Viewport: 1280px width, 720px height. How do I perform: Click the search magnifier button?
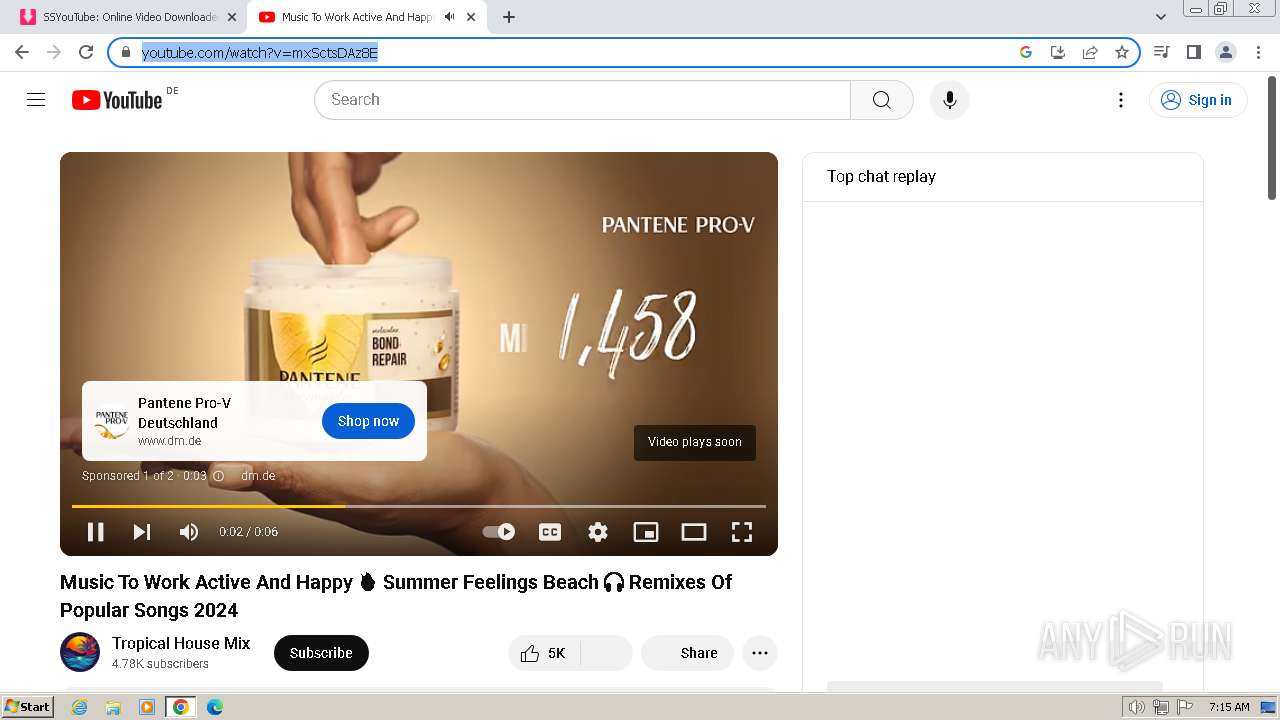[x=881, y=100]
